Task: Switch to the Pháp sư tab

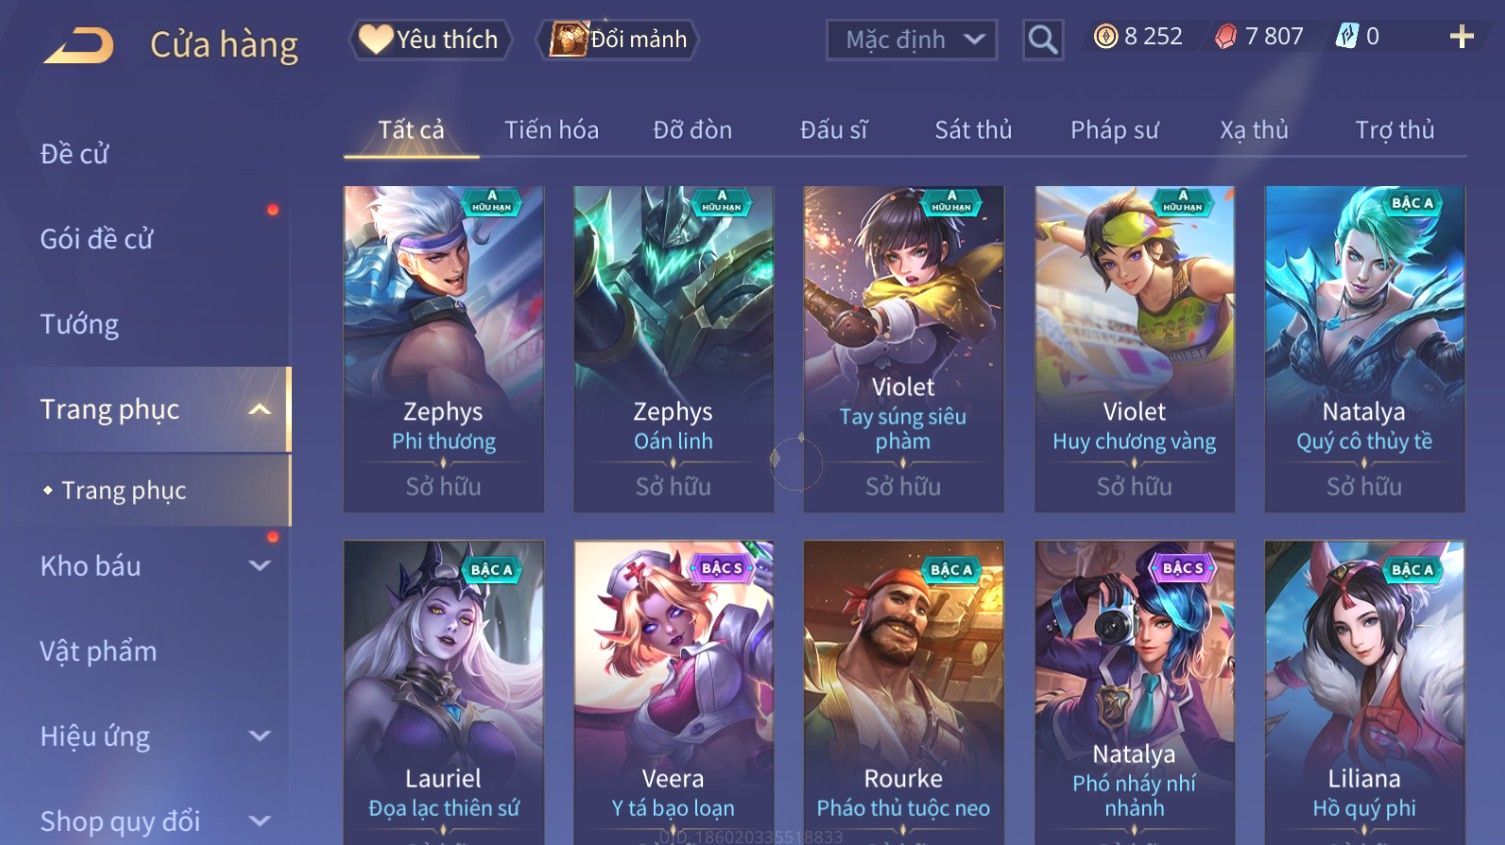Action: tap(1114, 130)
